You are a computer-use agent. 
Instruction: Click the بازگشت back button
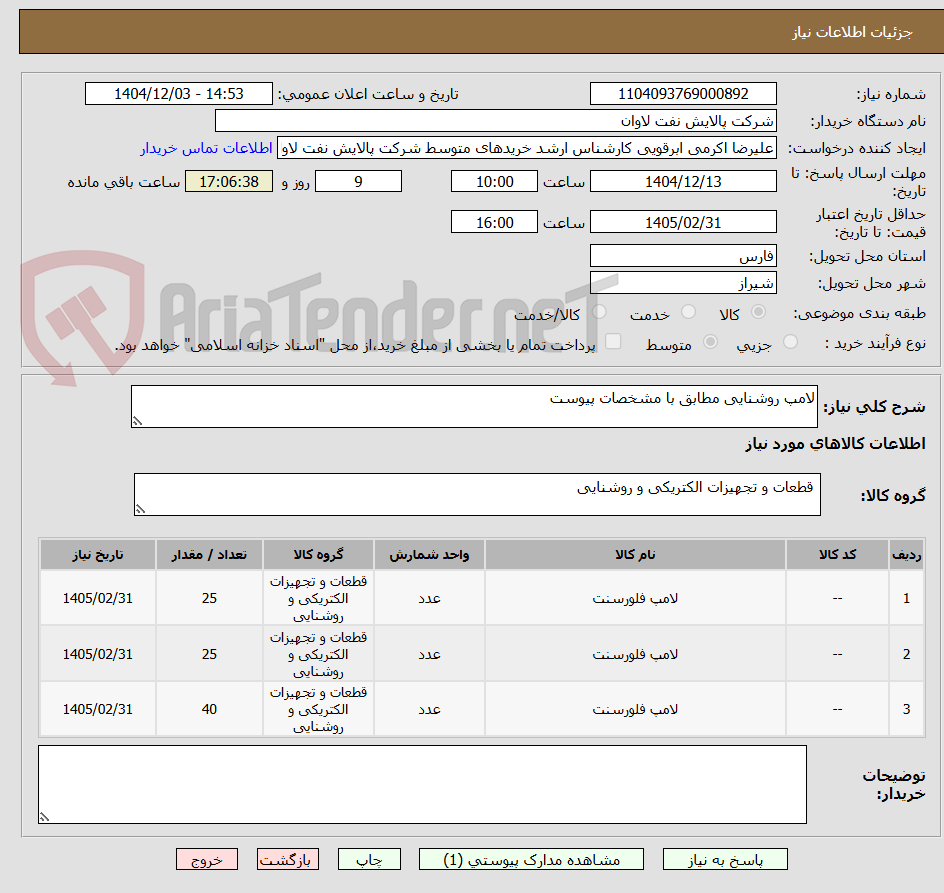tap(288, 859)
